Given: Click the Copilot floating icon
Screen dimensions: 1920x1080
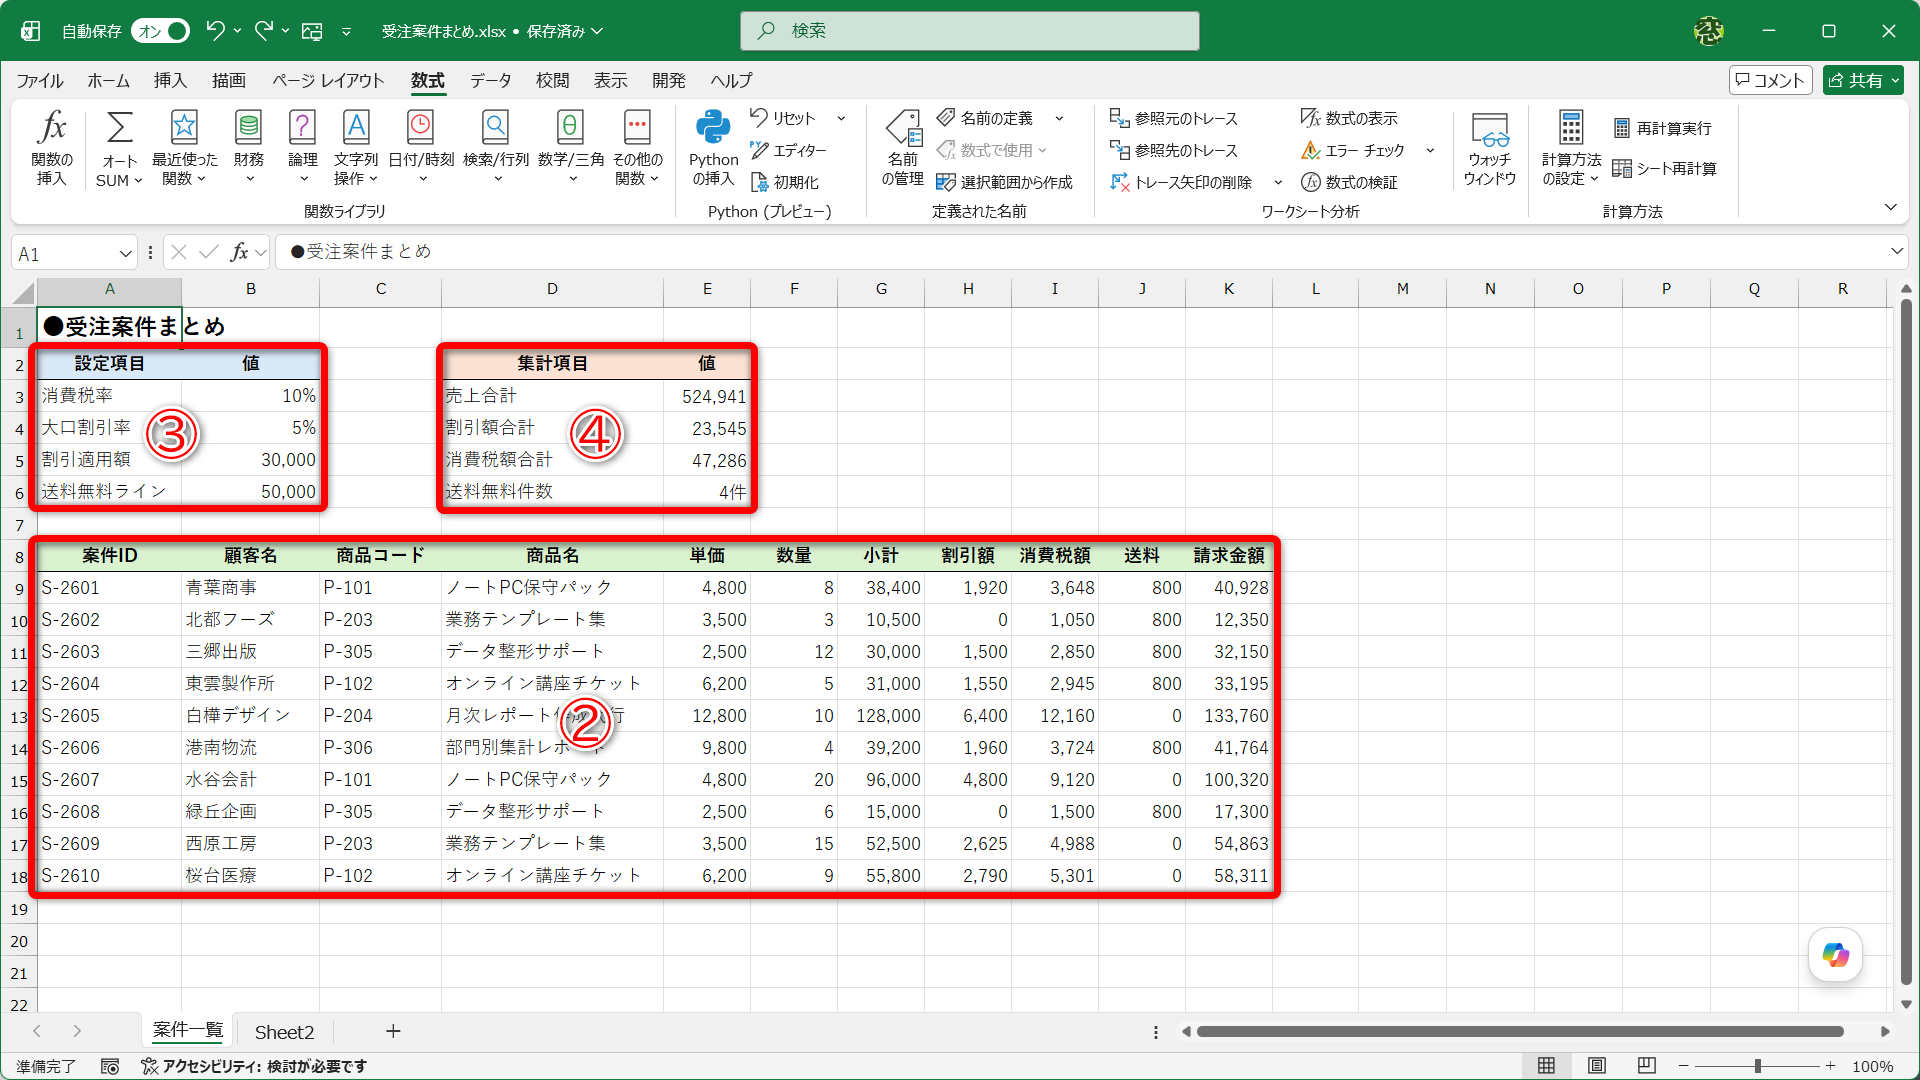Looking at the screenshot, I should [1835, 955].
